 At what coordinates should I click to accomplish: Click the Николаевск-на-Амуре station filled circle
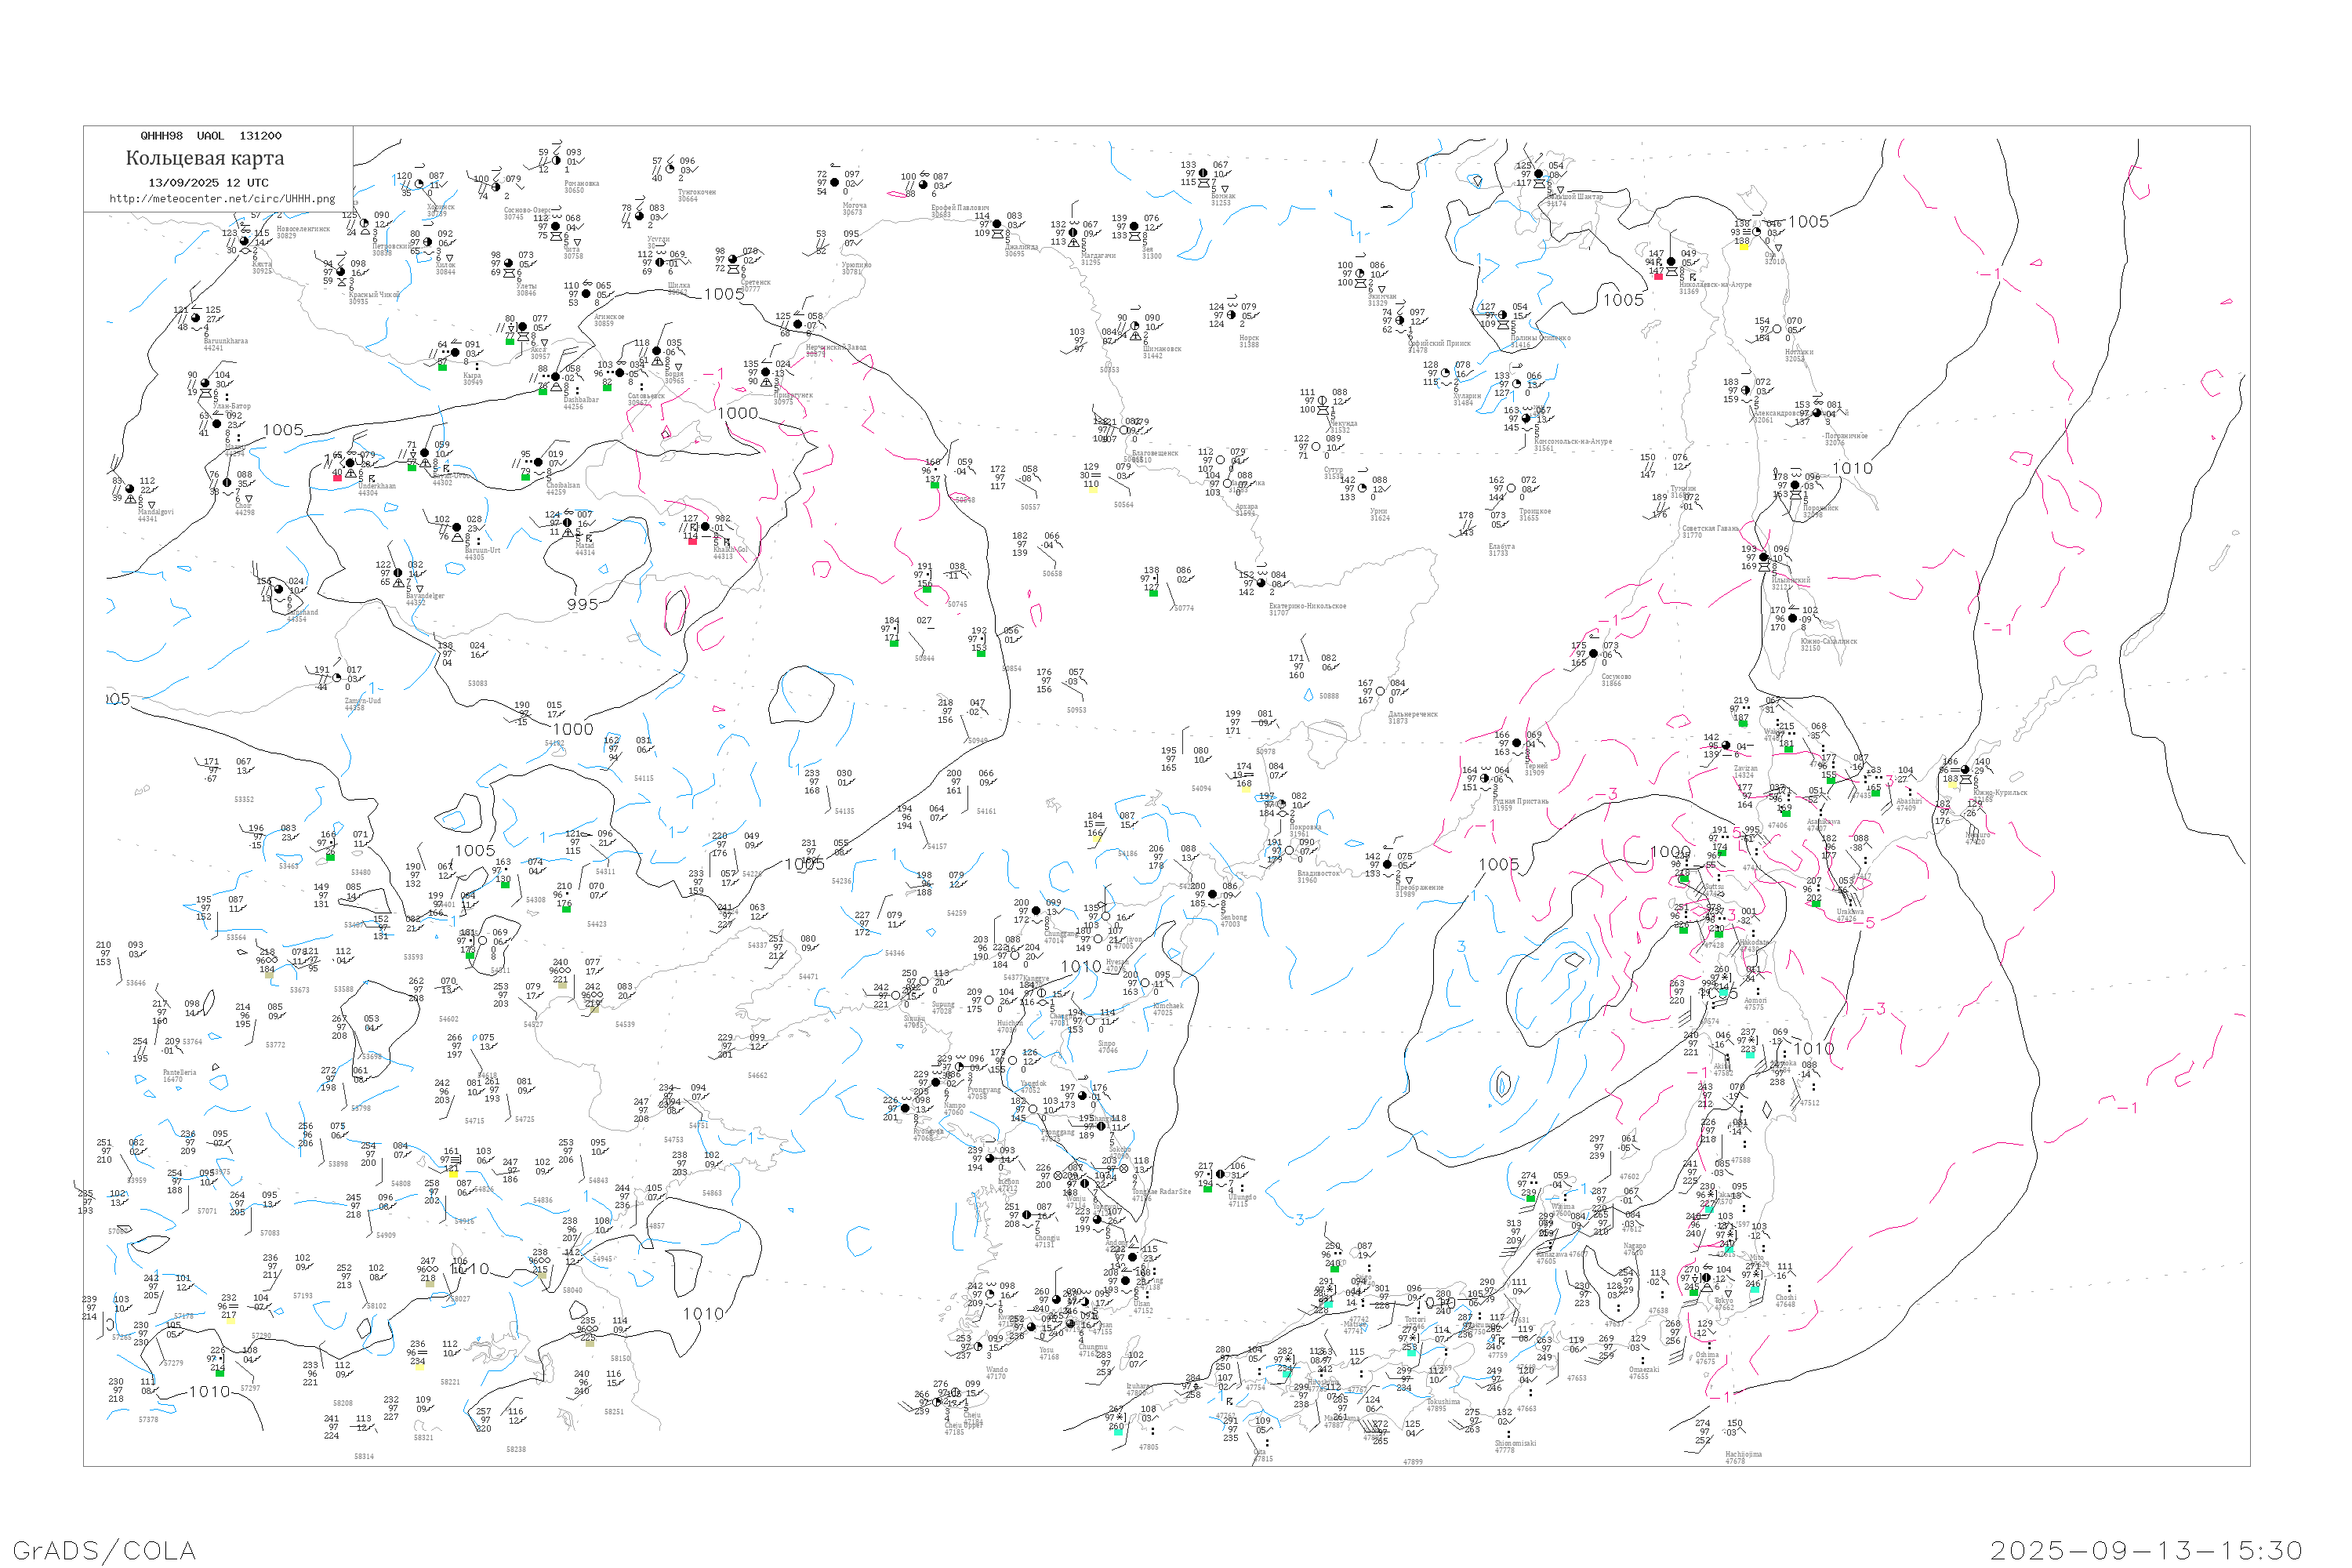click(x=1671, y=262)
